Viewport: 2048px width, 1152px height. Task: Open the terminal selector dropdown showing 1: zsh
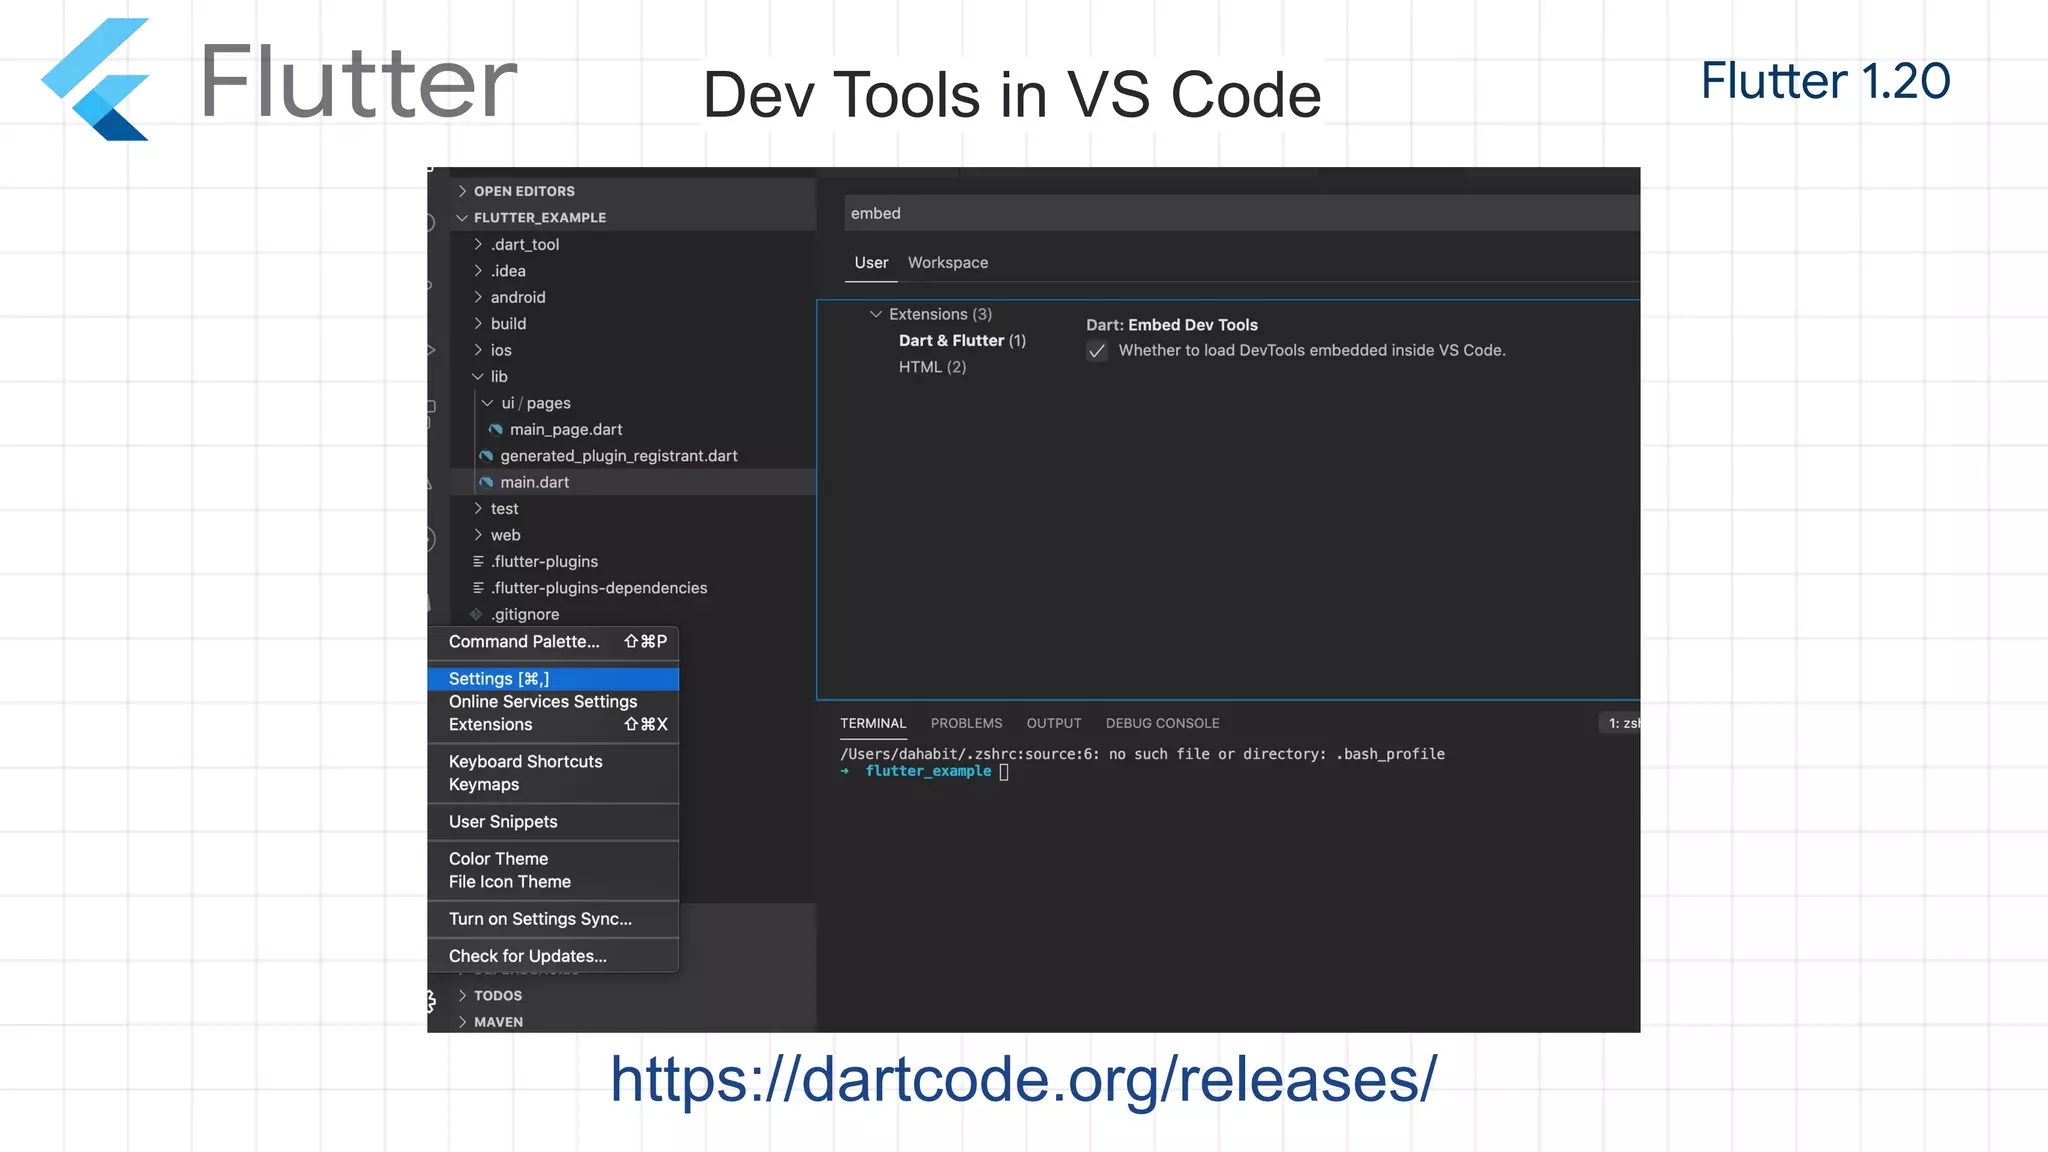(x=1621, y=723)
